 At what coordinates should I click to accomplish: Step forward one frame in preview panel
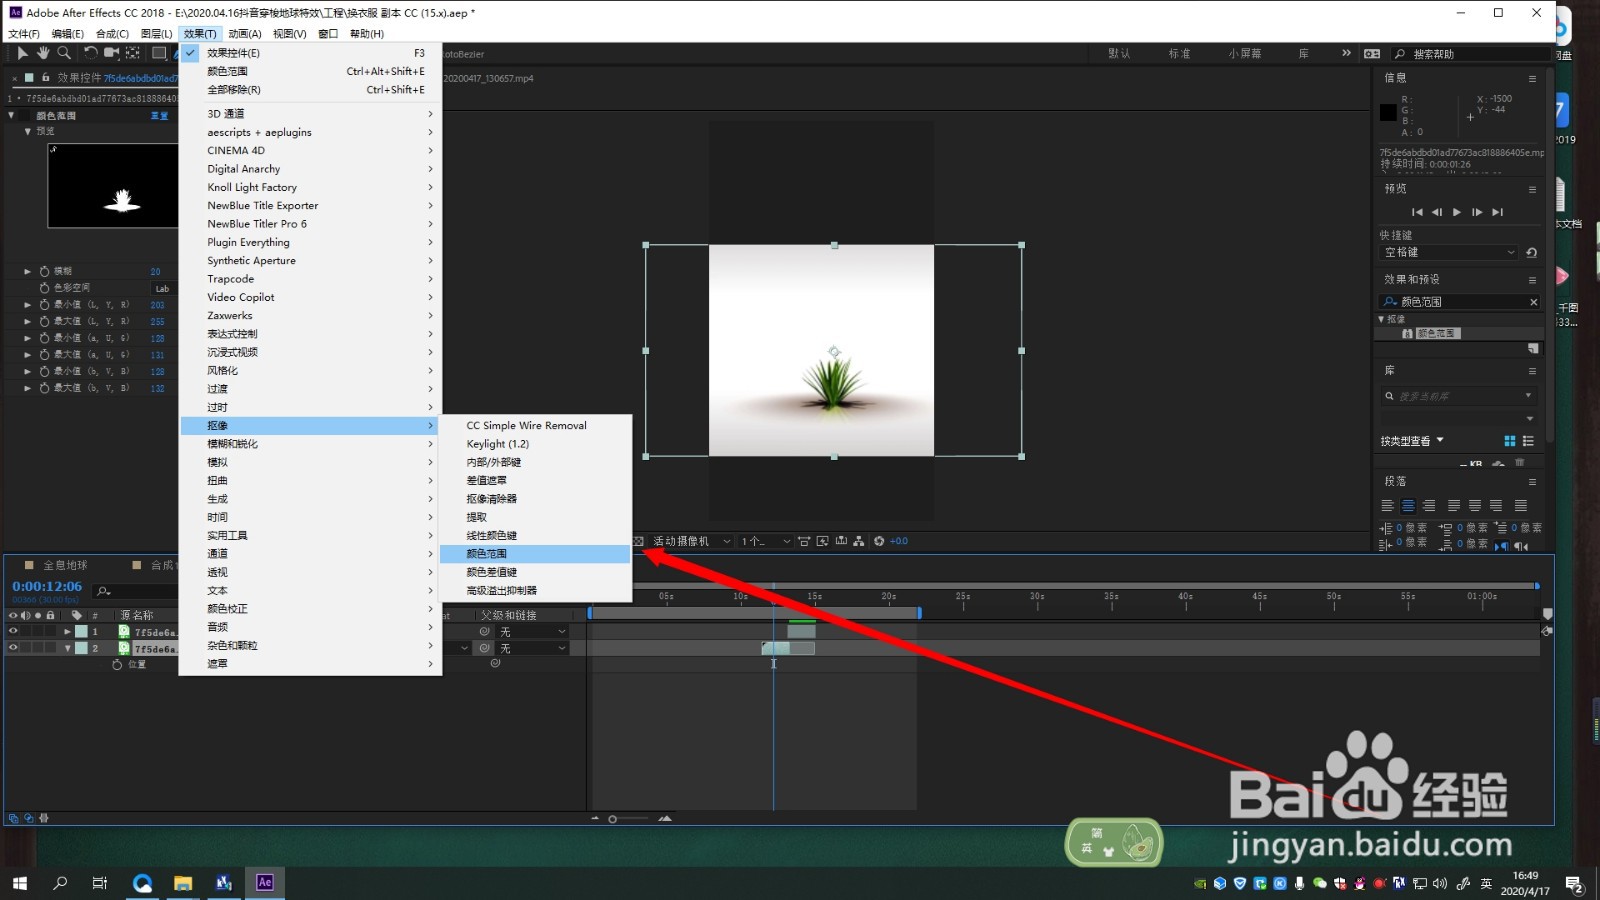coord(1477,212)
